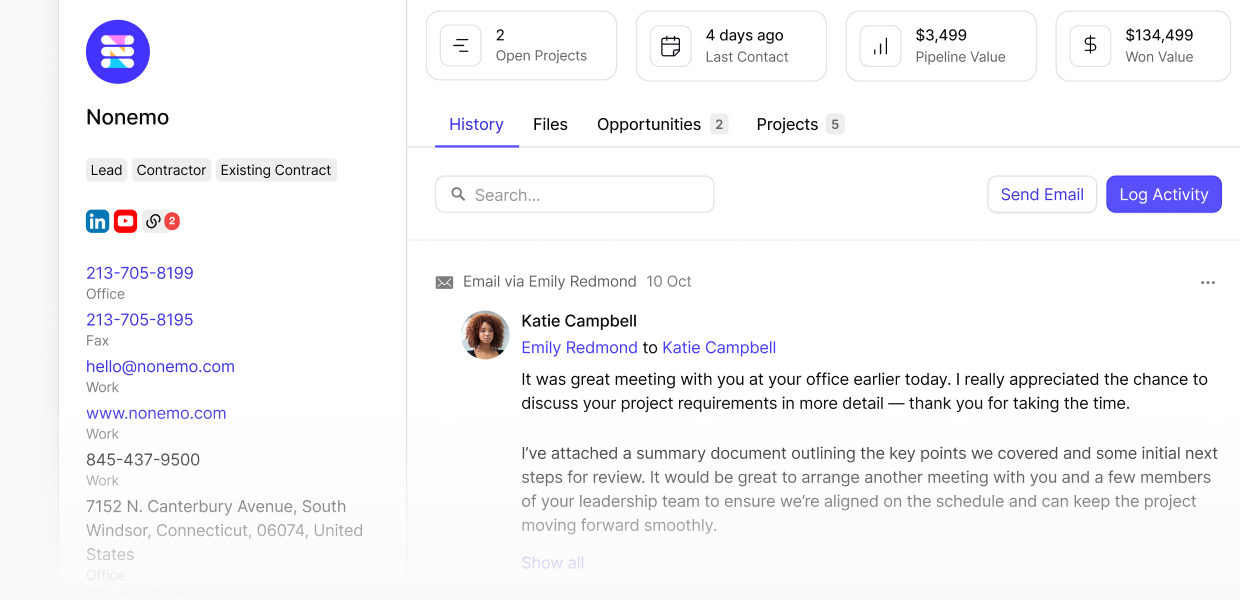Open the hello@nonemo.com email link
This screenshot has width=1240, height=600.
pyautogui.click(x=160, y=366)
